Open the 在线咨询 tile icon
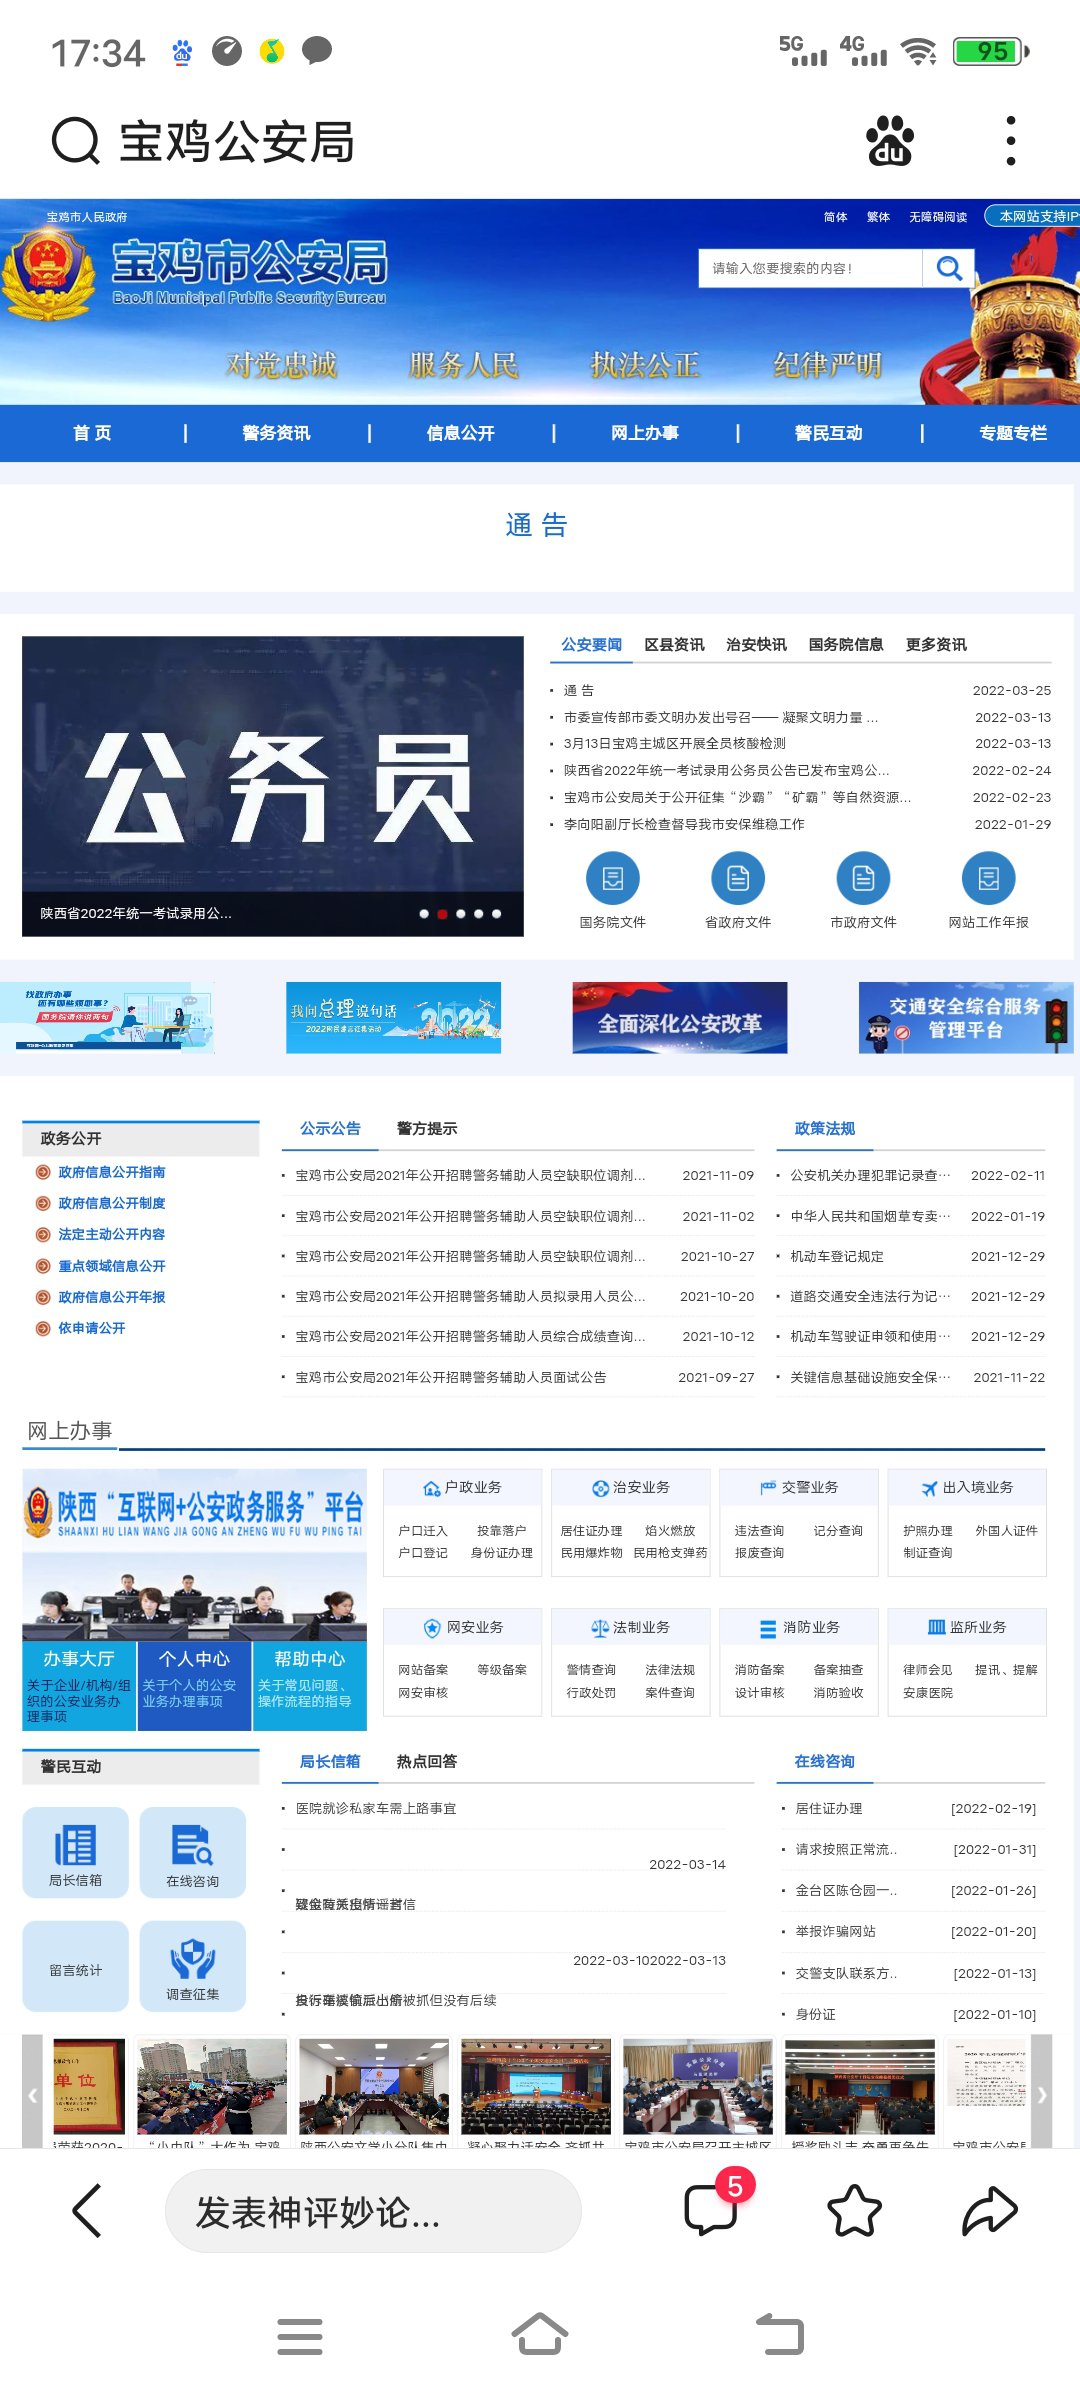 click(x=192, y=1852)
